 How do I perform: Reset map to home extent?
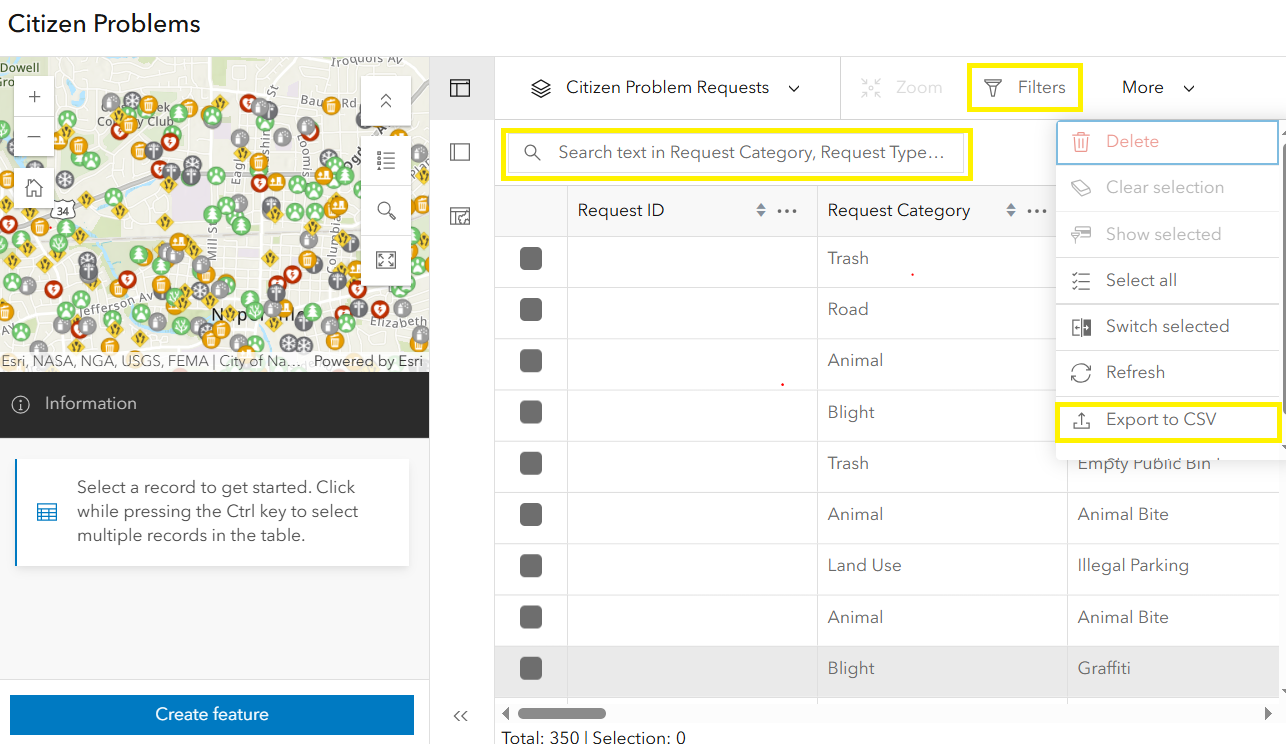click(x=34, y=187)
